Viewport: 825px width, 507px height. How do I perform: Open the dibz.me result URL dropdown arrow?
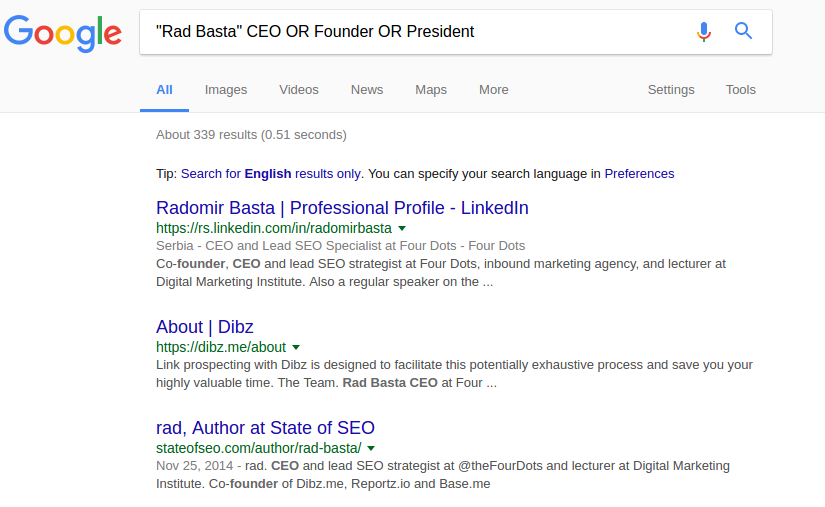coord(296,348)
